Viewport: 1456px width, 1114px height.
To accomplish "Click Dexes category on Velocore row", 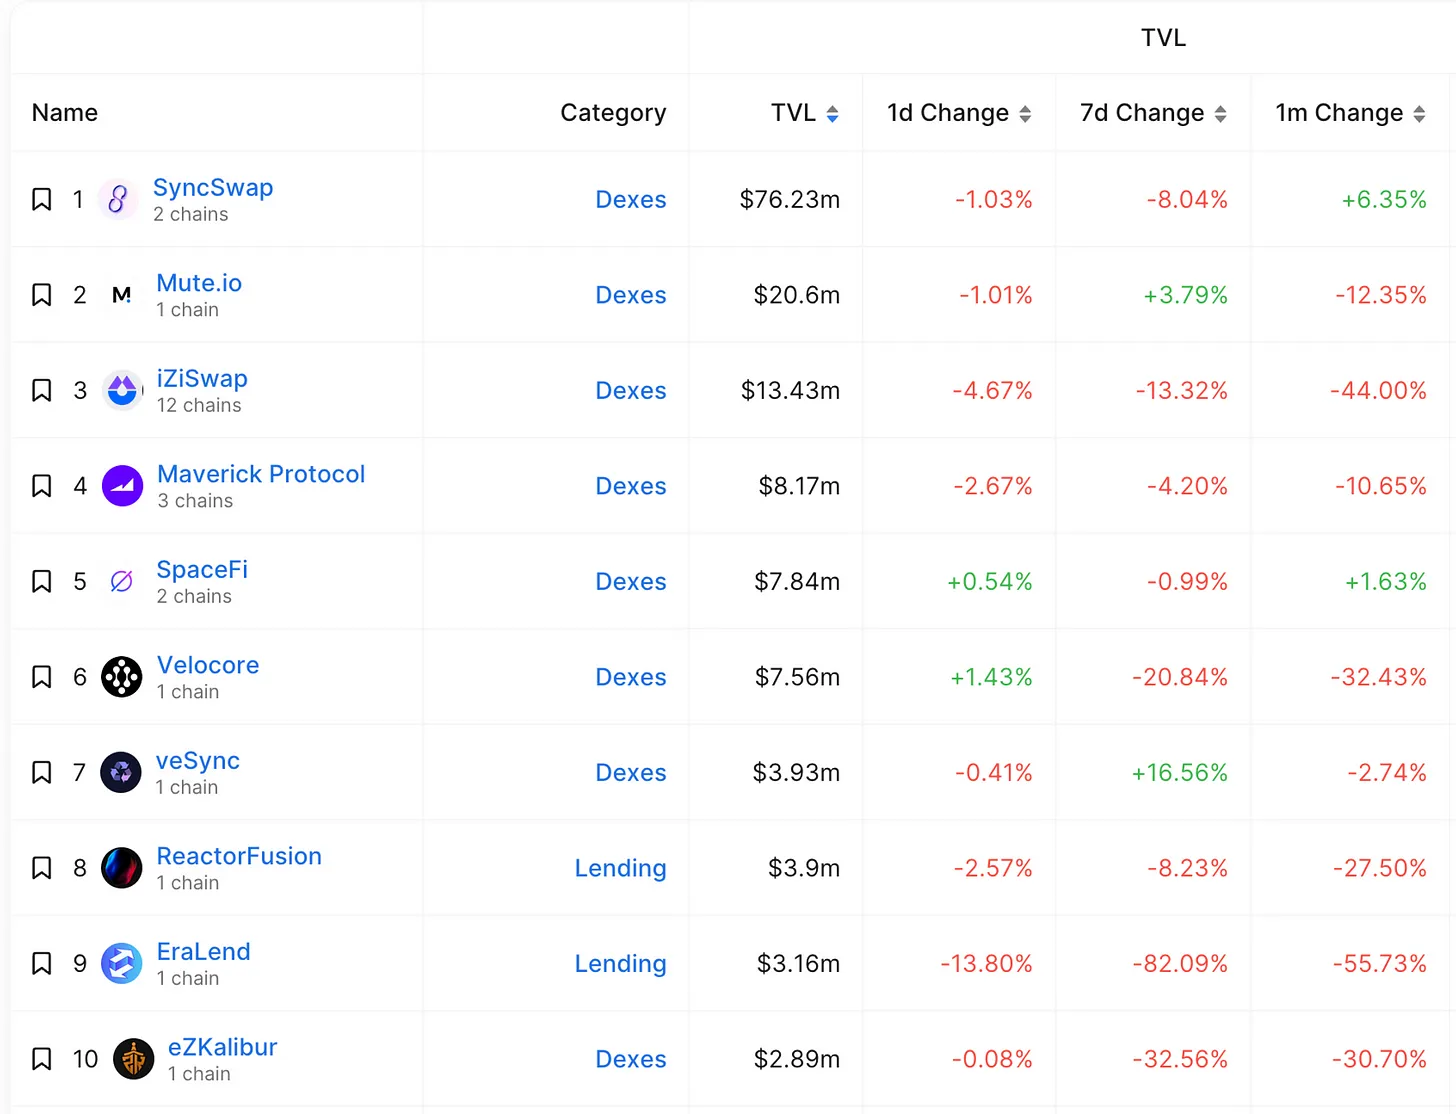I will pyautogui.click(x=630, y=677).
